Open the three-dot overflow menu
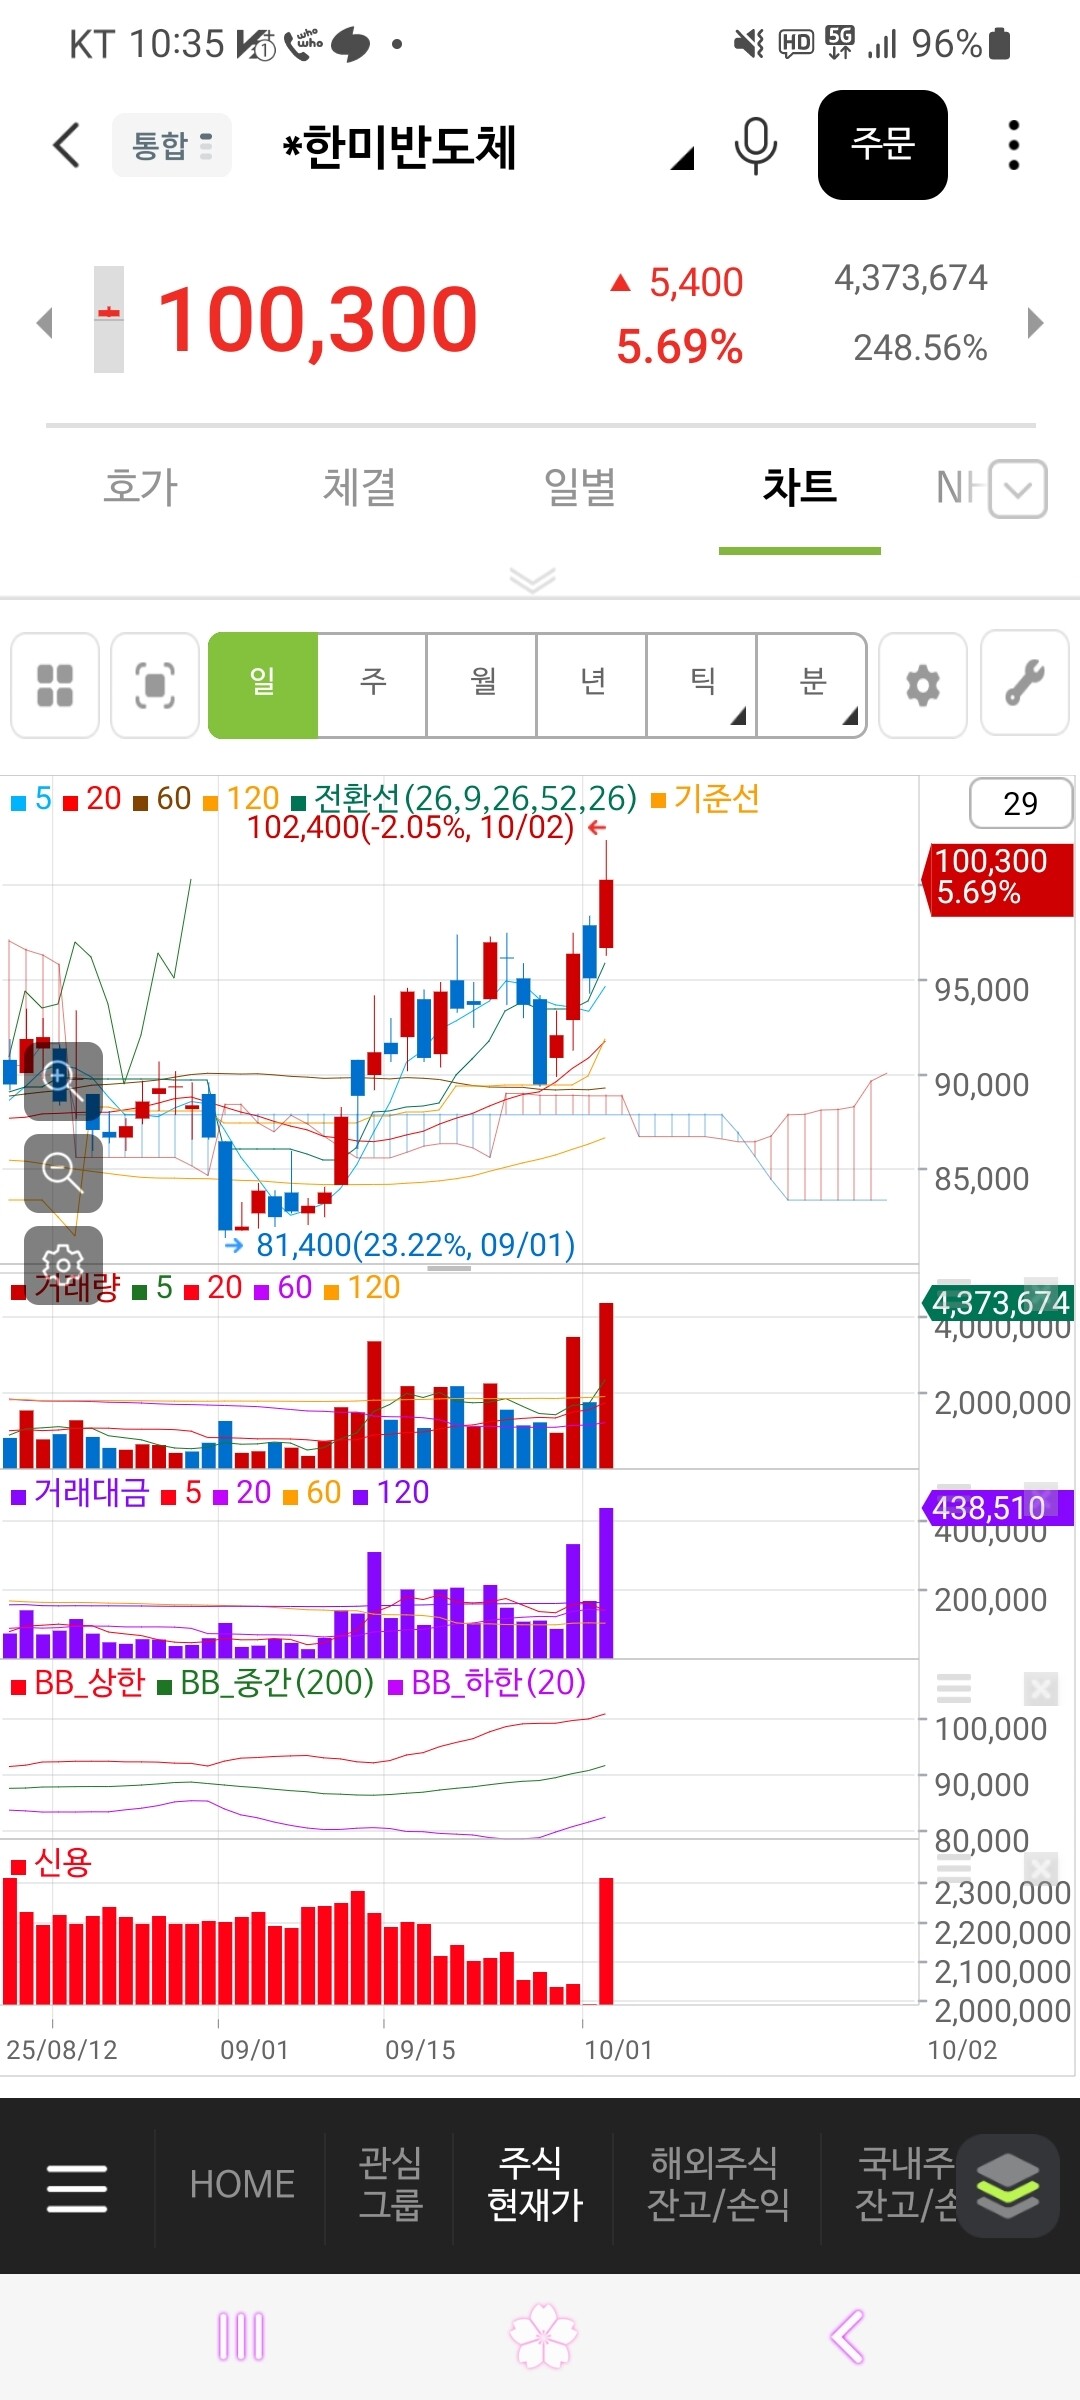Image resolution: width=1080 pixels, height=2400 pixels. click(1014, 145)
